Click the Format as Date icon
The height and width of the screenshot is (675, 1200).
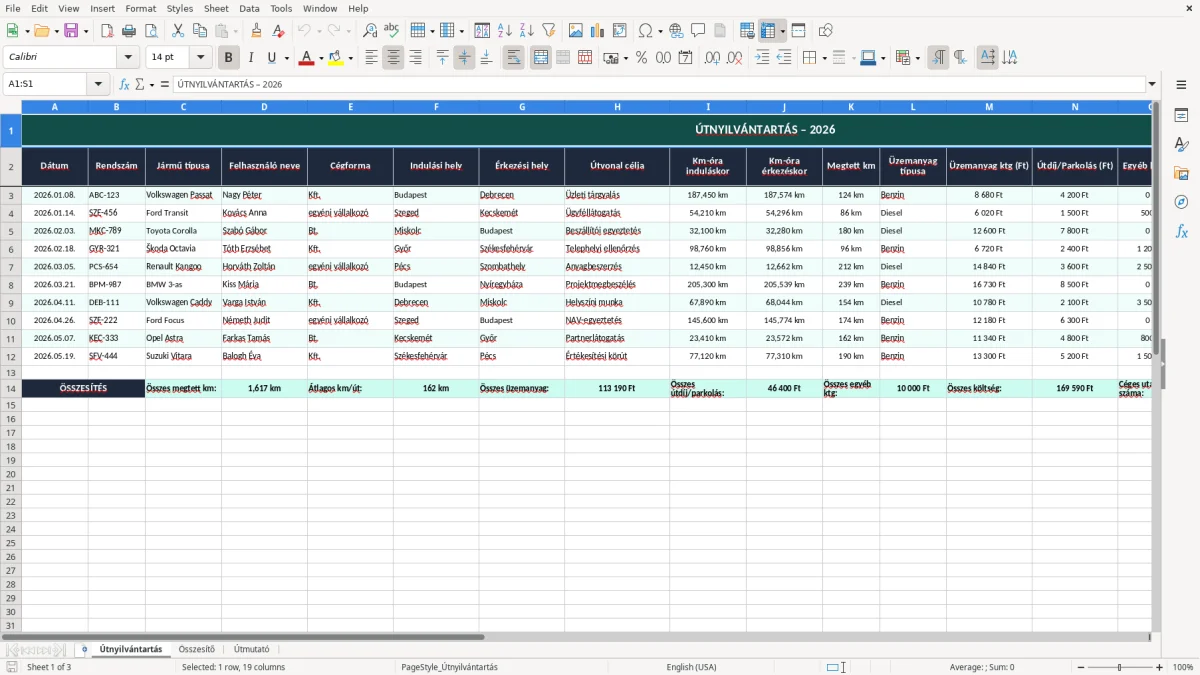pos(685,58)
